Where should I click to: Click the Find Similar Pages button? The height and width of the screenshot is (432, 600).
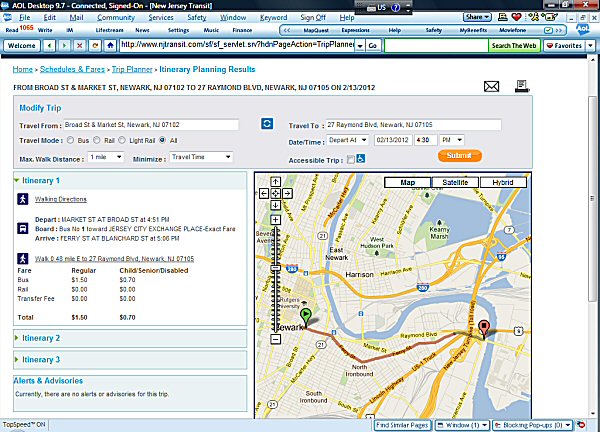(402, 425)
